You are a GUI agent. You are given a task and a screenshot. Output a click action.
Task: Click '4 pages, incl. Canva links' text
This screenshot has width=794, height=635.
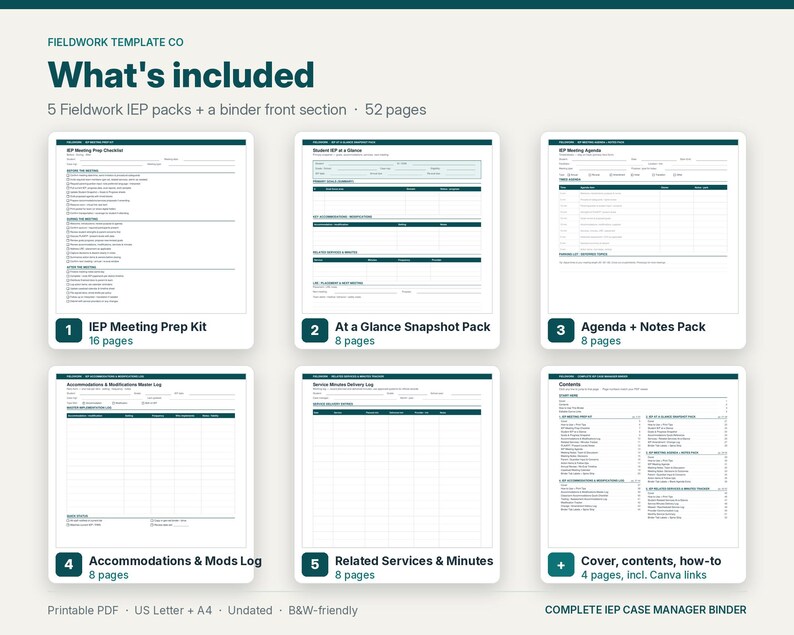644,575
